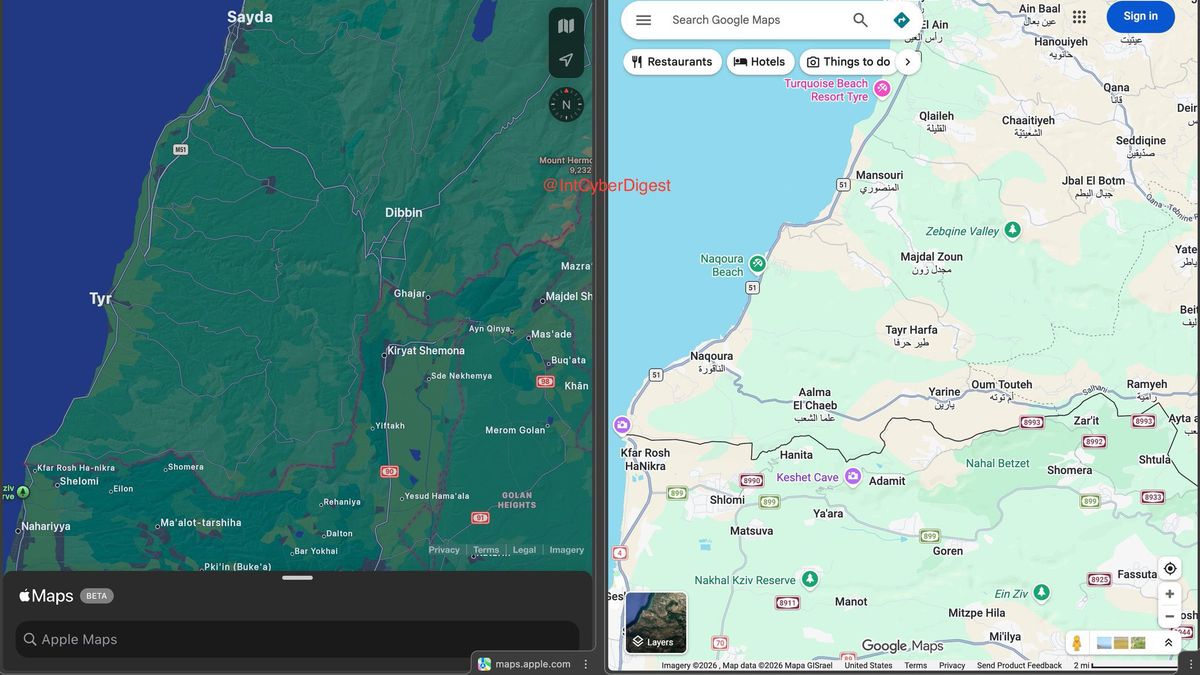Select the Hotels category chip
This screenshot has height=675, width=1200.
[761, 62]
